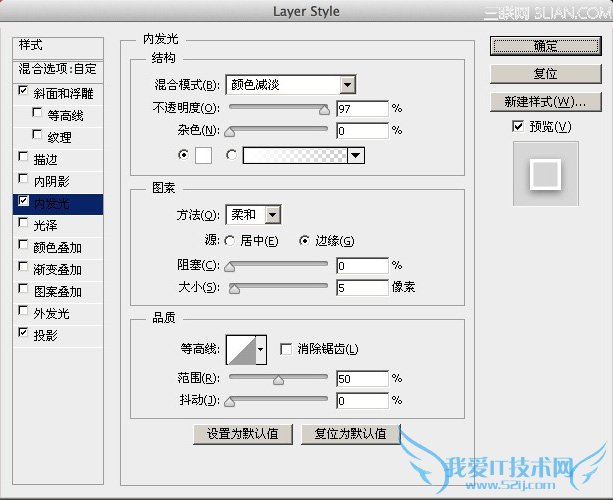Open the 等高线 contour picker arrow
Image resolution: width=613 pixels, height=500 pixels.
pyautogui.click(x=261, y=349)
